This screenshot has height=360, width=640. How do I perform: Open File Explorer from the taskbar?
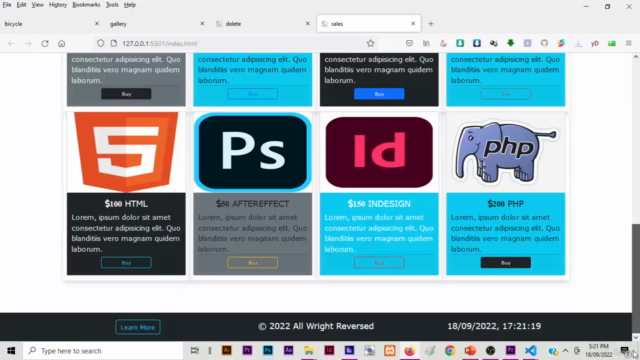pyautogui.click(x=309, y=351)
